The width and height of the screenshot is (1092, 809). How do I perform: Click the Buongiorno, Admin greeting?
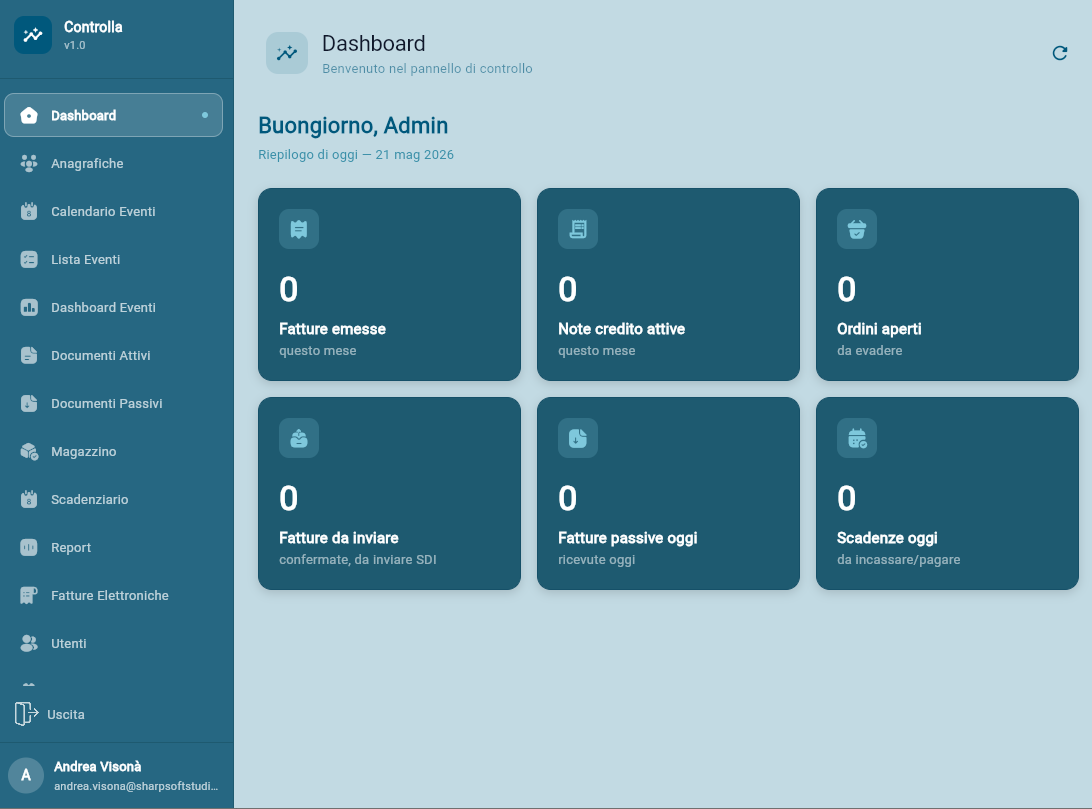[353, 126]
